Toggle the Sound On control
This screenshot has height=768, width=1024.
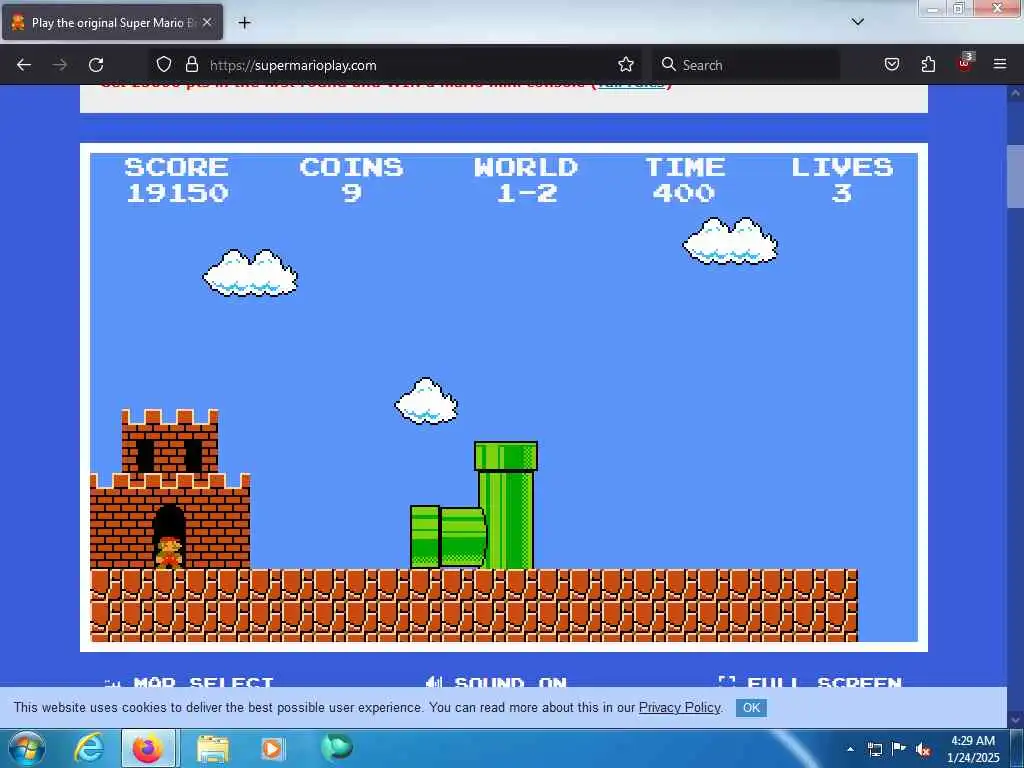pyautogui.click(x=496, y=682)
